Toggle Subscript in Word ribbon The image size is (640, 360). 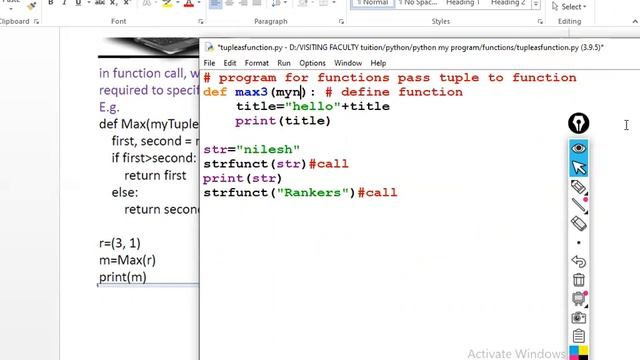pos(113,3)
